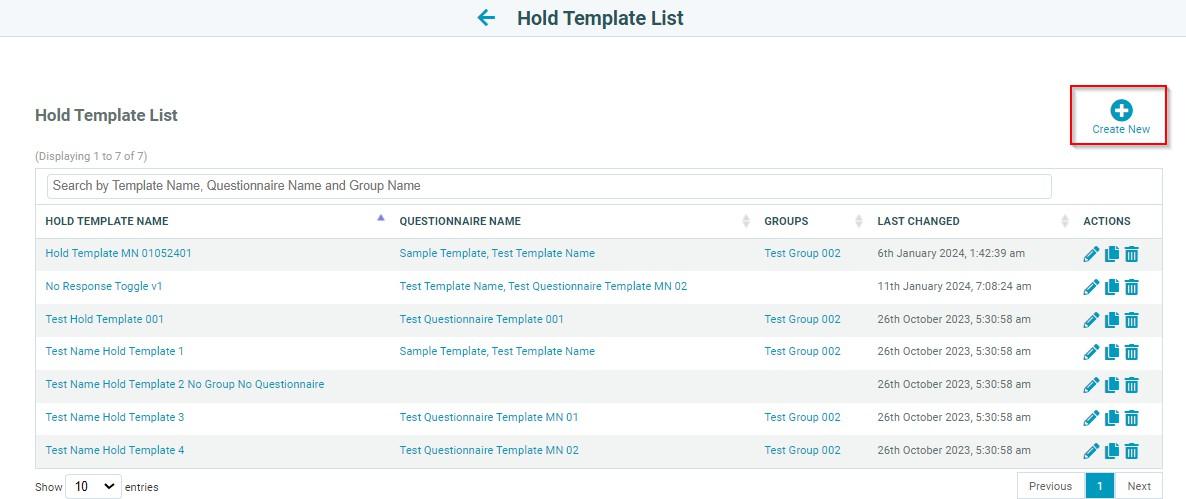
Task: Edit Test Name Hold Template 3
Action: pos(1091,418)
